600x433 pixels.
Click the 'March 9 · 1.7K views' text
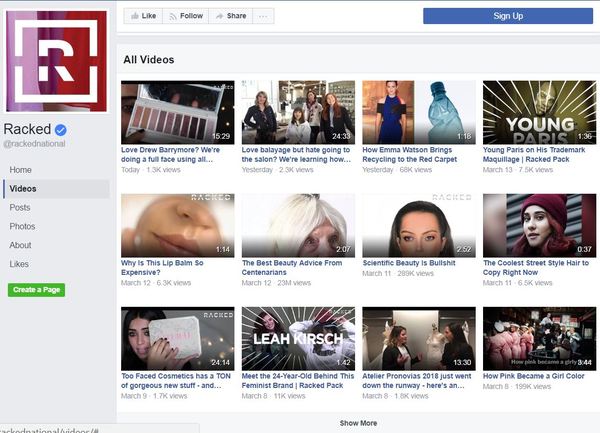pos(154,396)
